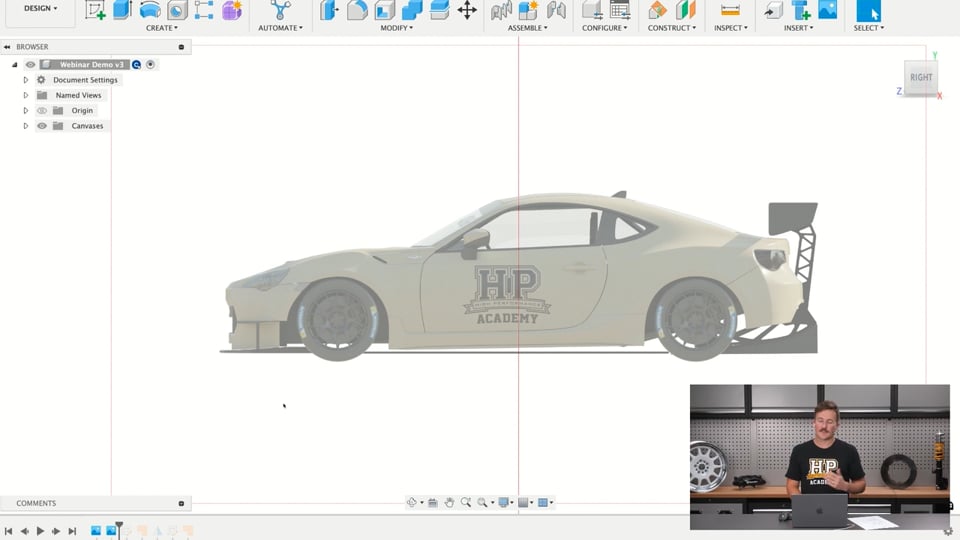960x540 pixels.
Task: Step forward one timeline feature
Action: pyautogui.click(x=56, y=531)
